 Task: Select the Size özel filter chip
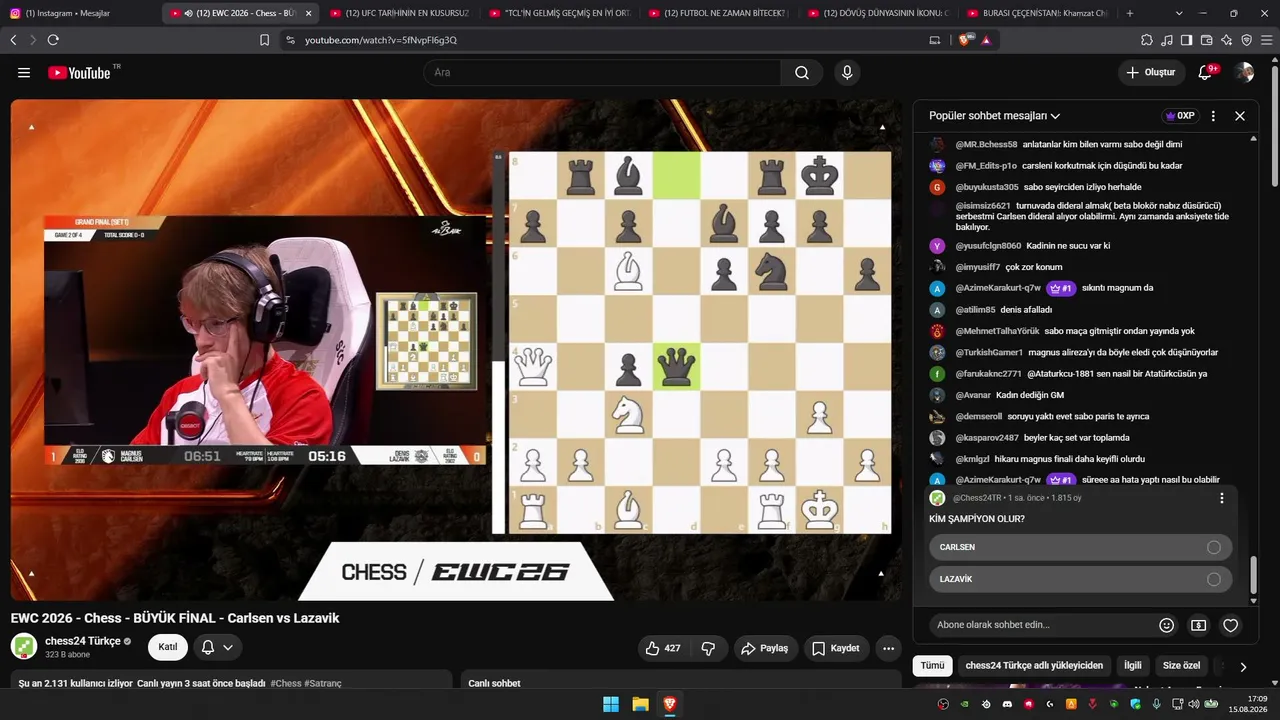1181,666
